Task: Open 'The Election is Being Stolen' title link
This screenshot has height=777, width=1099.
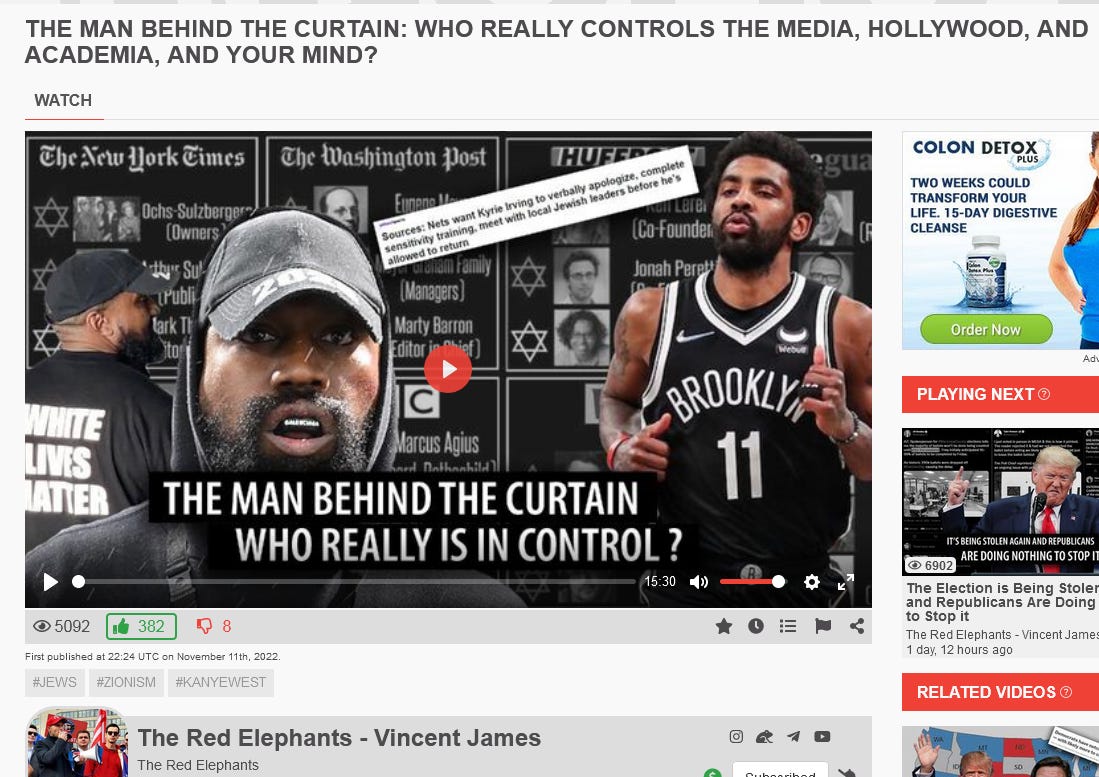Action: (1002, 602)
